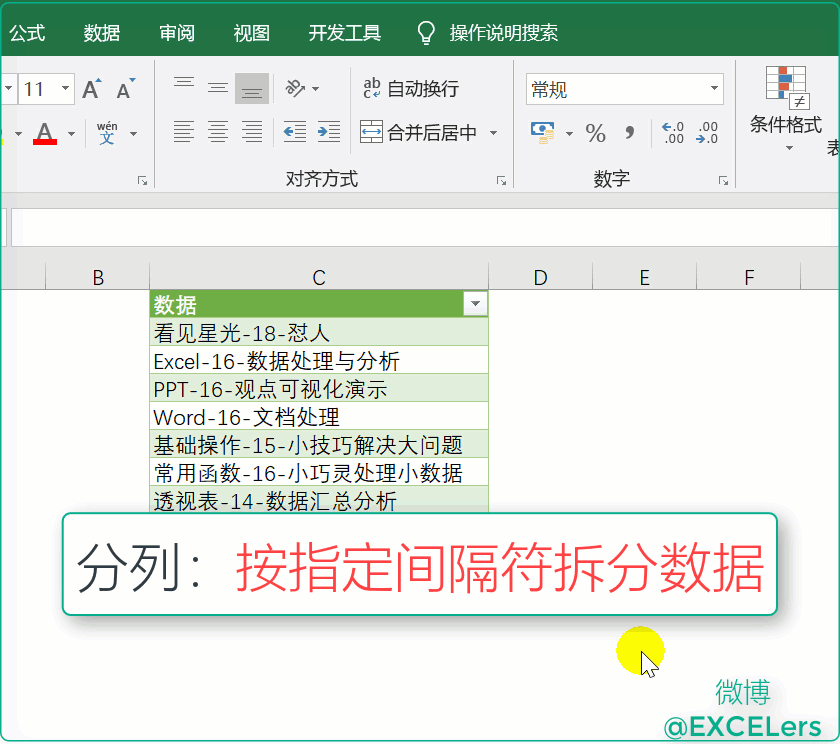Open the 数据 column filter dropdown
Viewport: 840px width, 744px height.
[x=475, y=304]
